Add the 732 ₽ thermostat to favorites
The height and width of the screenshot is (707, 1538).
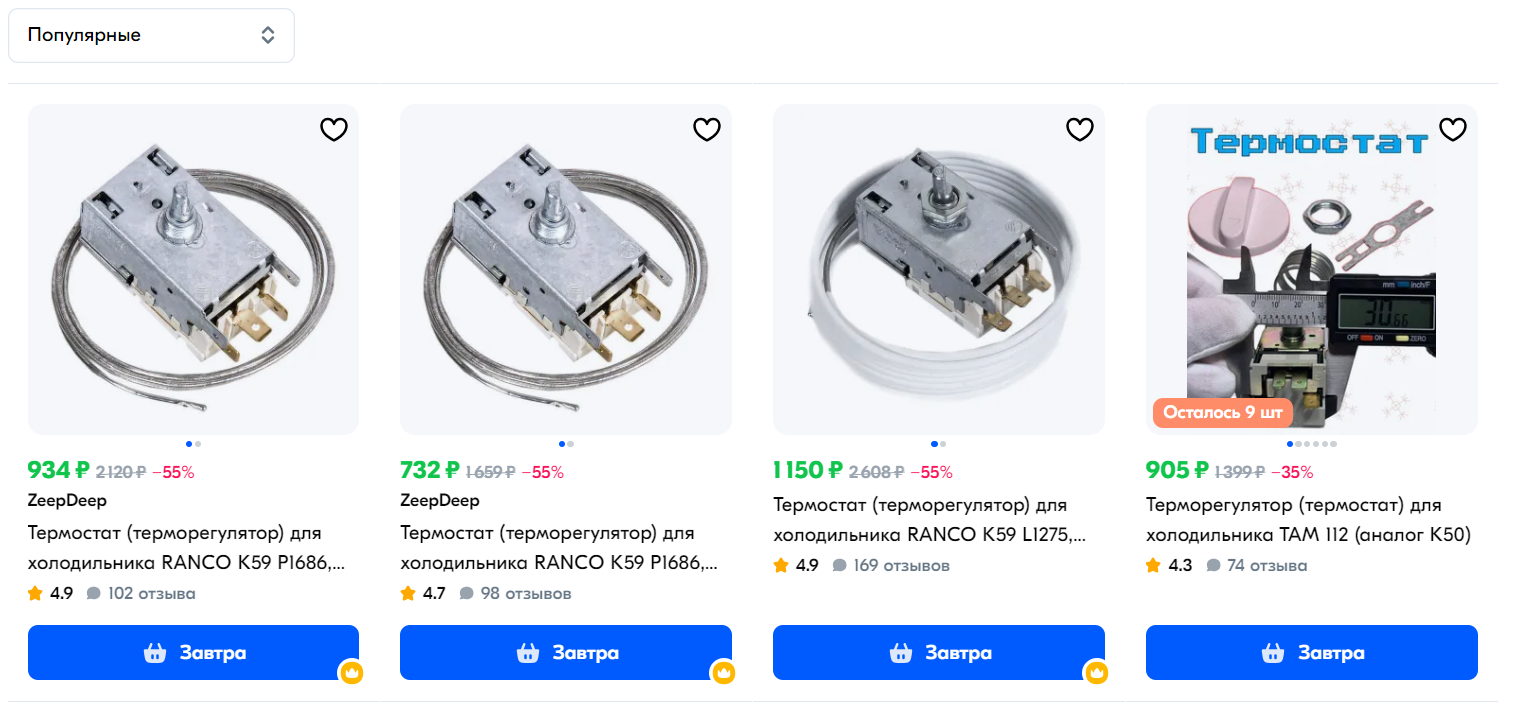coord(706,130)
